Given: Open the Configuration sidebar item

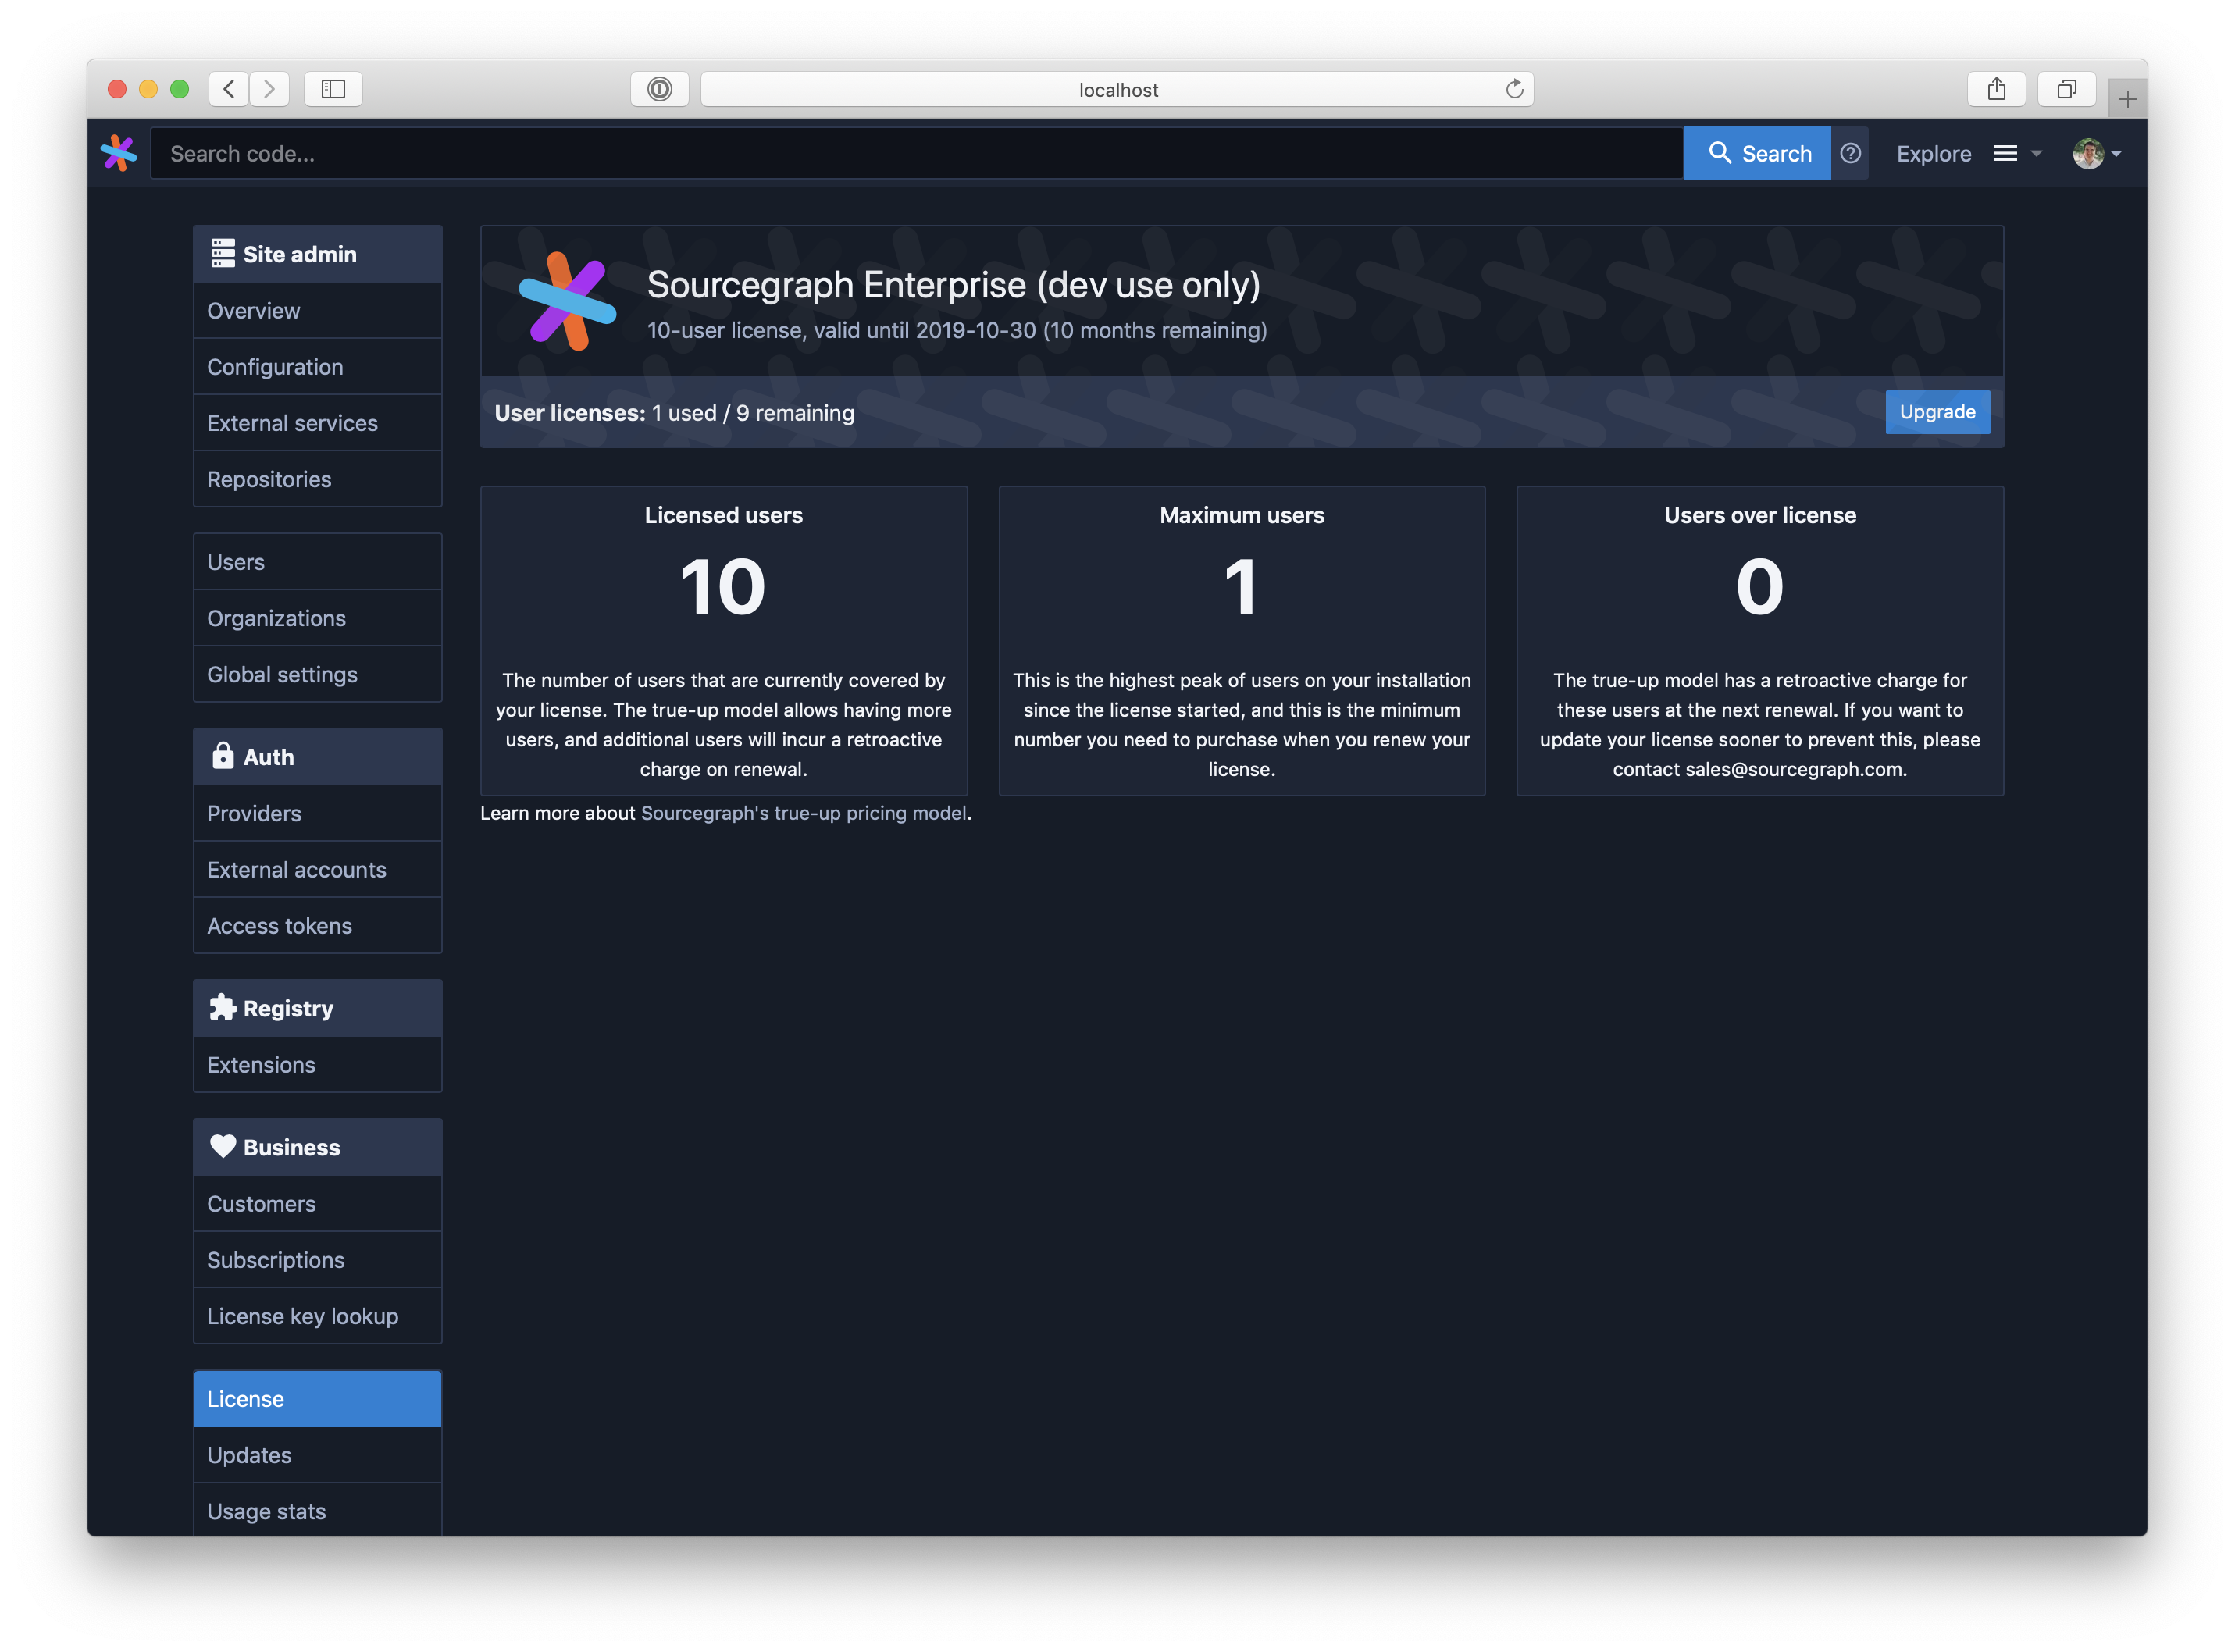Looking at the screenshot, I should pyautogui.click(x=317, y=367).
